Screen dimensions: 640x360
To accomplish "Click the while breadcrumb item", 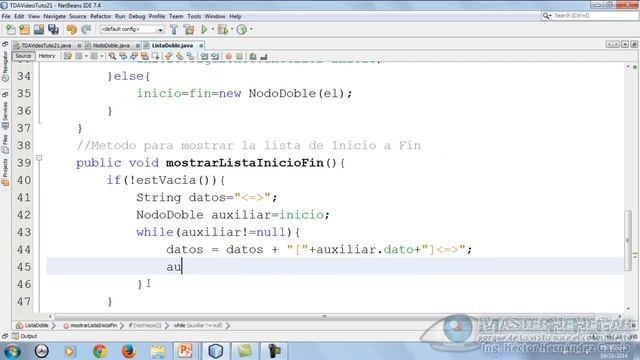I will [x=198, y=325].
